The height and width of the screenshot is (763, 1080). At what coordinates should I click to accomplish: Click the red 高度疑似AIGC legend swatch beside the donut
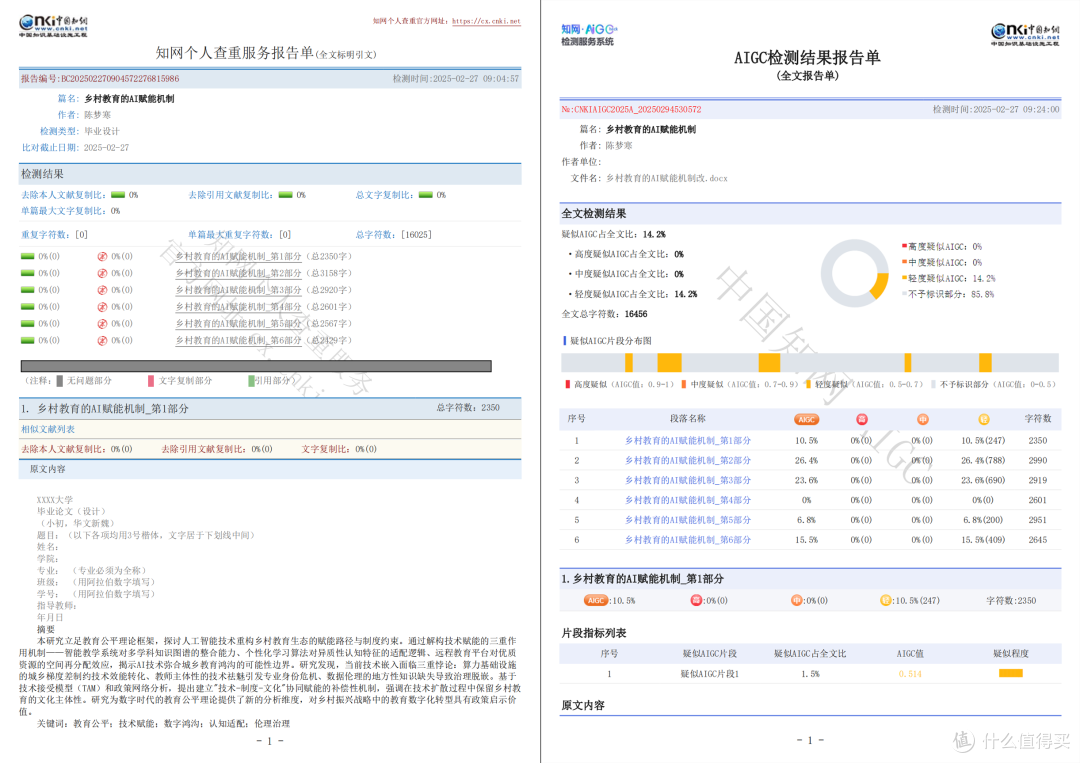click(904, 246)
